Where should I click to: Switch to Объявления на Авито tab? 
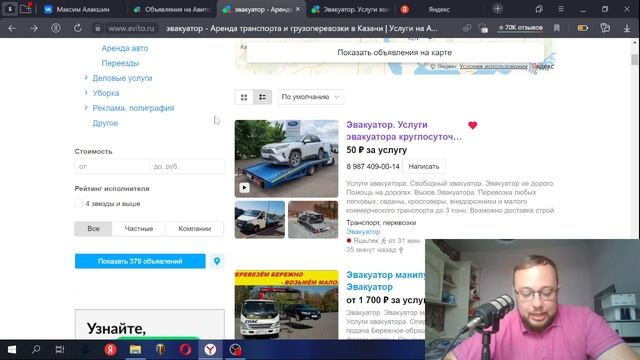173,9
